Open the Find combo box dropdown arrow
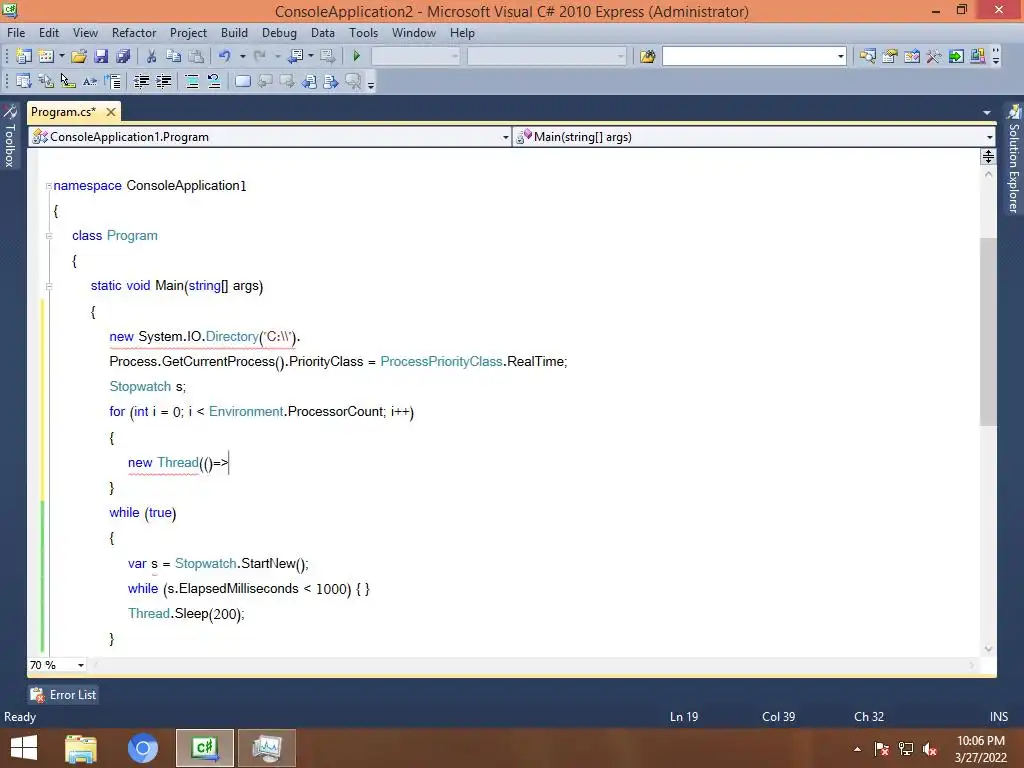1024x768 pixels. 840,56
